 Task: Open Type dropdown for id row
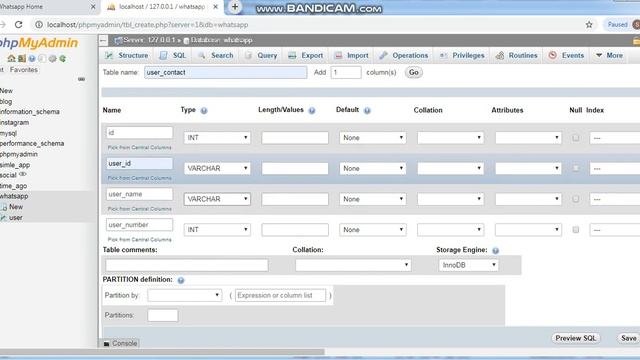217,138
